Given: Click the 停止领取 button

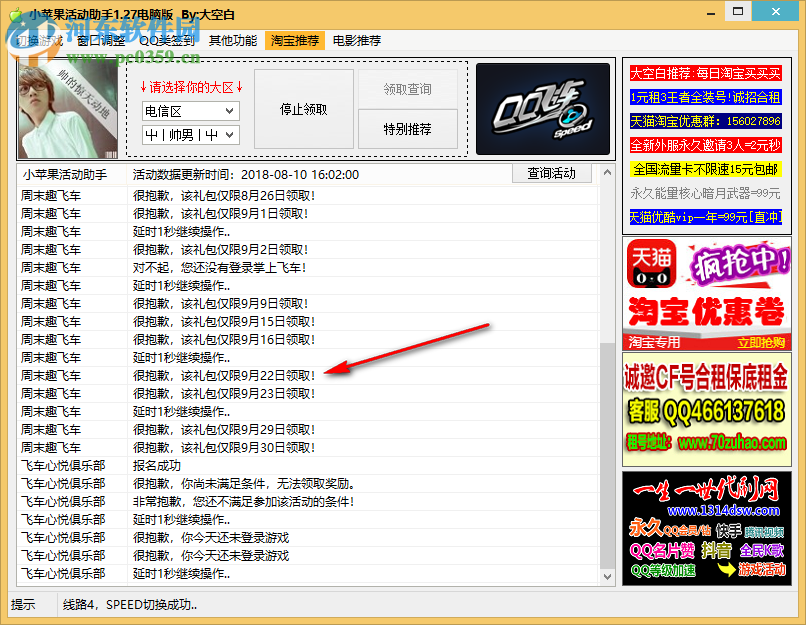Looking at the screenshot, I should tap(304, 109).
